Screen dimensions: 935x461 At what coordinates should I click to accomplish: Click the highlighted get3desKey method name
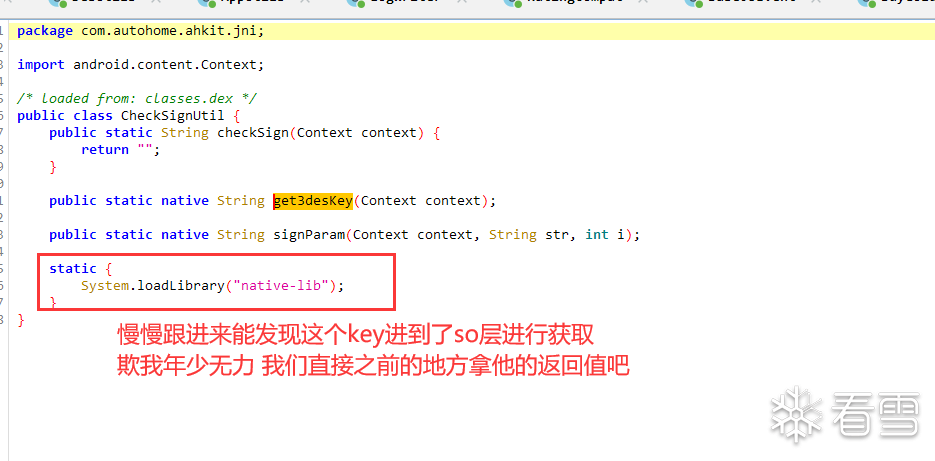click(x=313, y=201)
